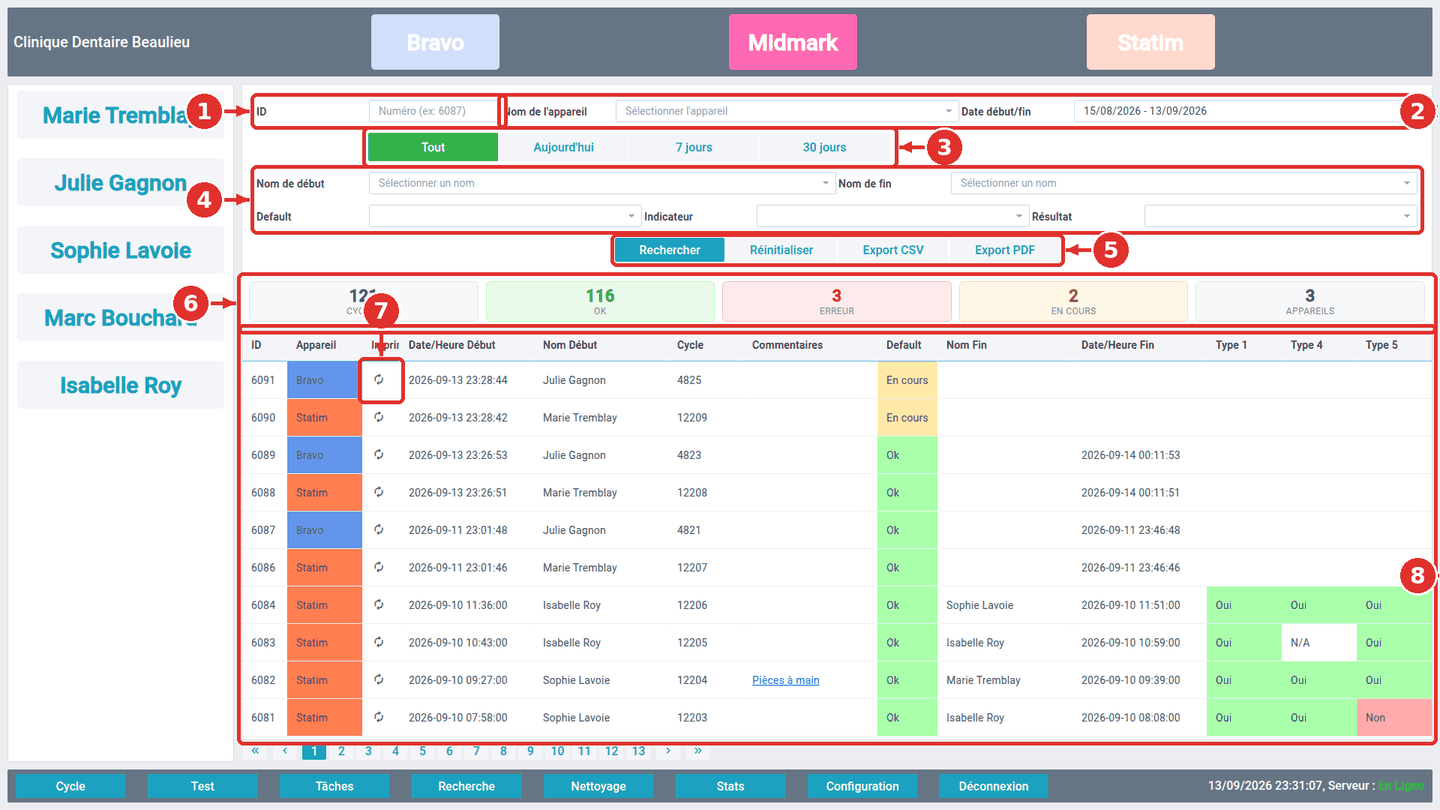The width and height of the screenshot is (1440, 810).
Task: Expand the Indicateur filter dropdown
Action: (893, 216)
